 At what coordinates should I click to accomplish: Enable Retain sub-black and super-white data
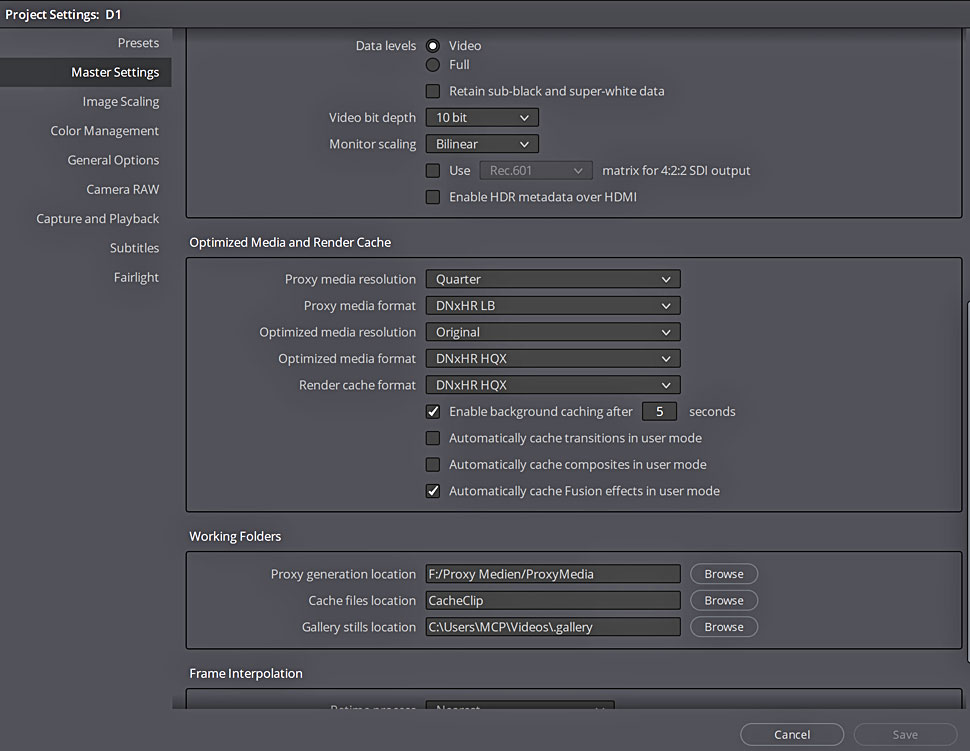432,92
